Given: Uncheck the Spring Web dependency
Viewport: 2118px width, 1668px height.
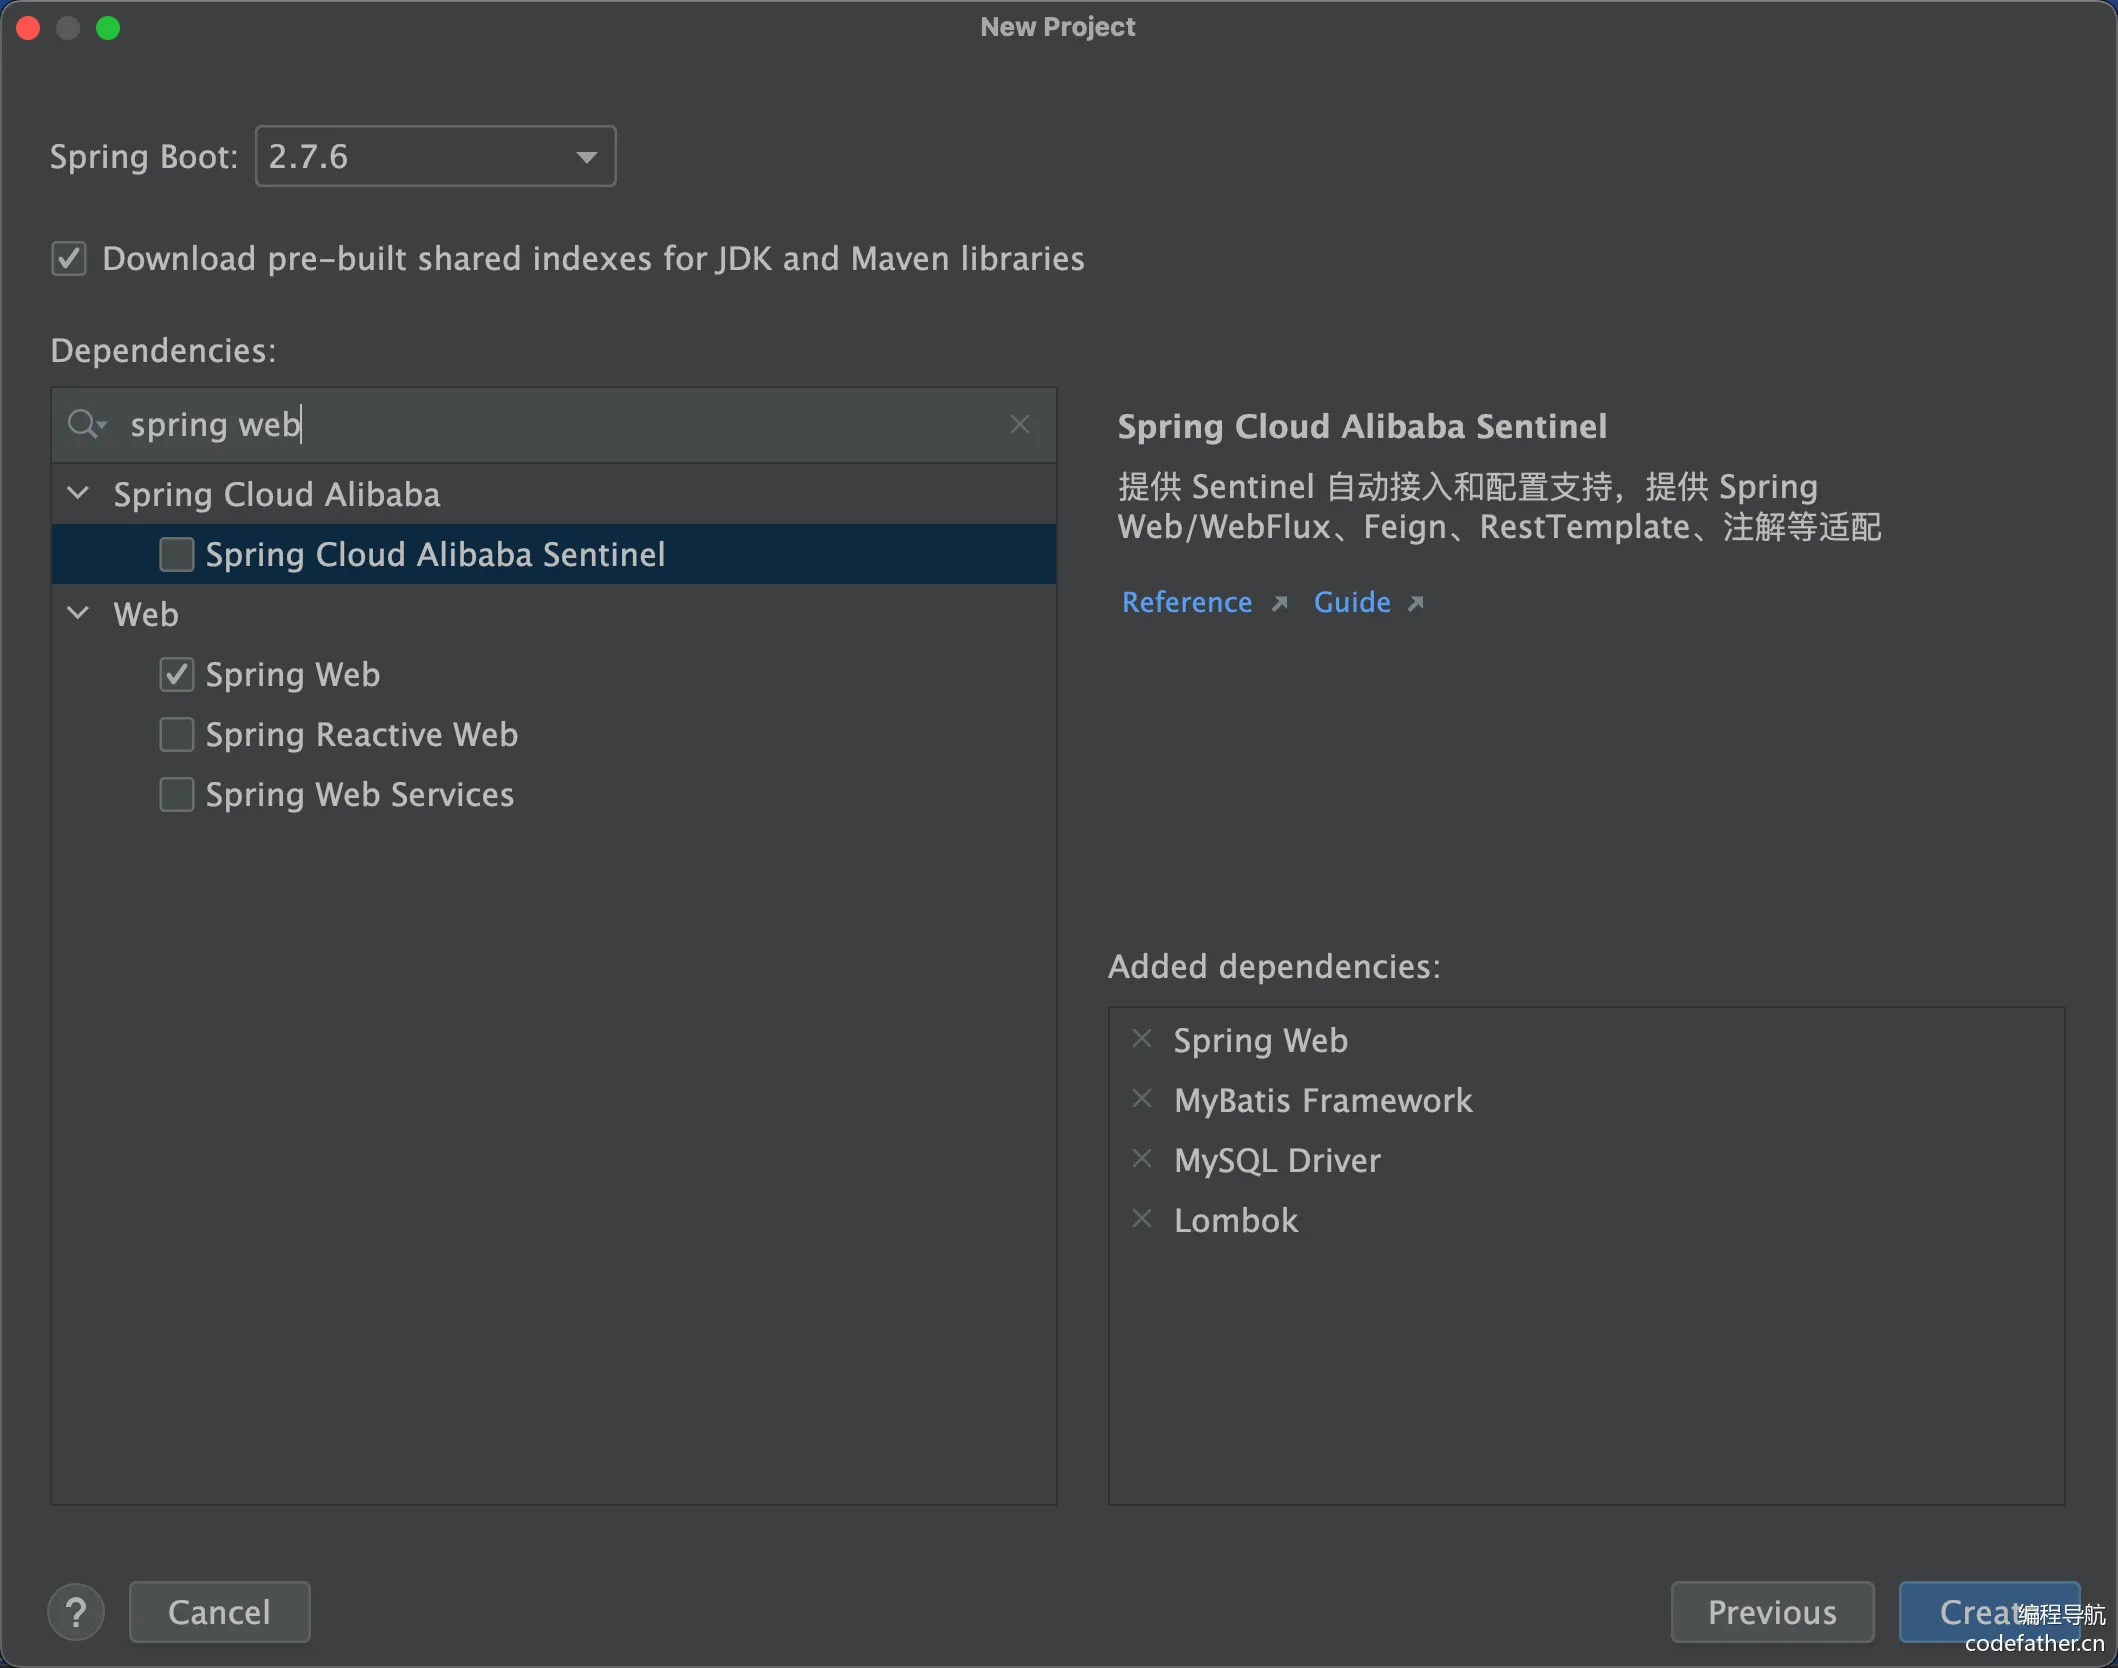Looking at the screenshot, I should click(177, 674).
